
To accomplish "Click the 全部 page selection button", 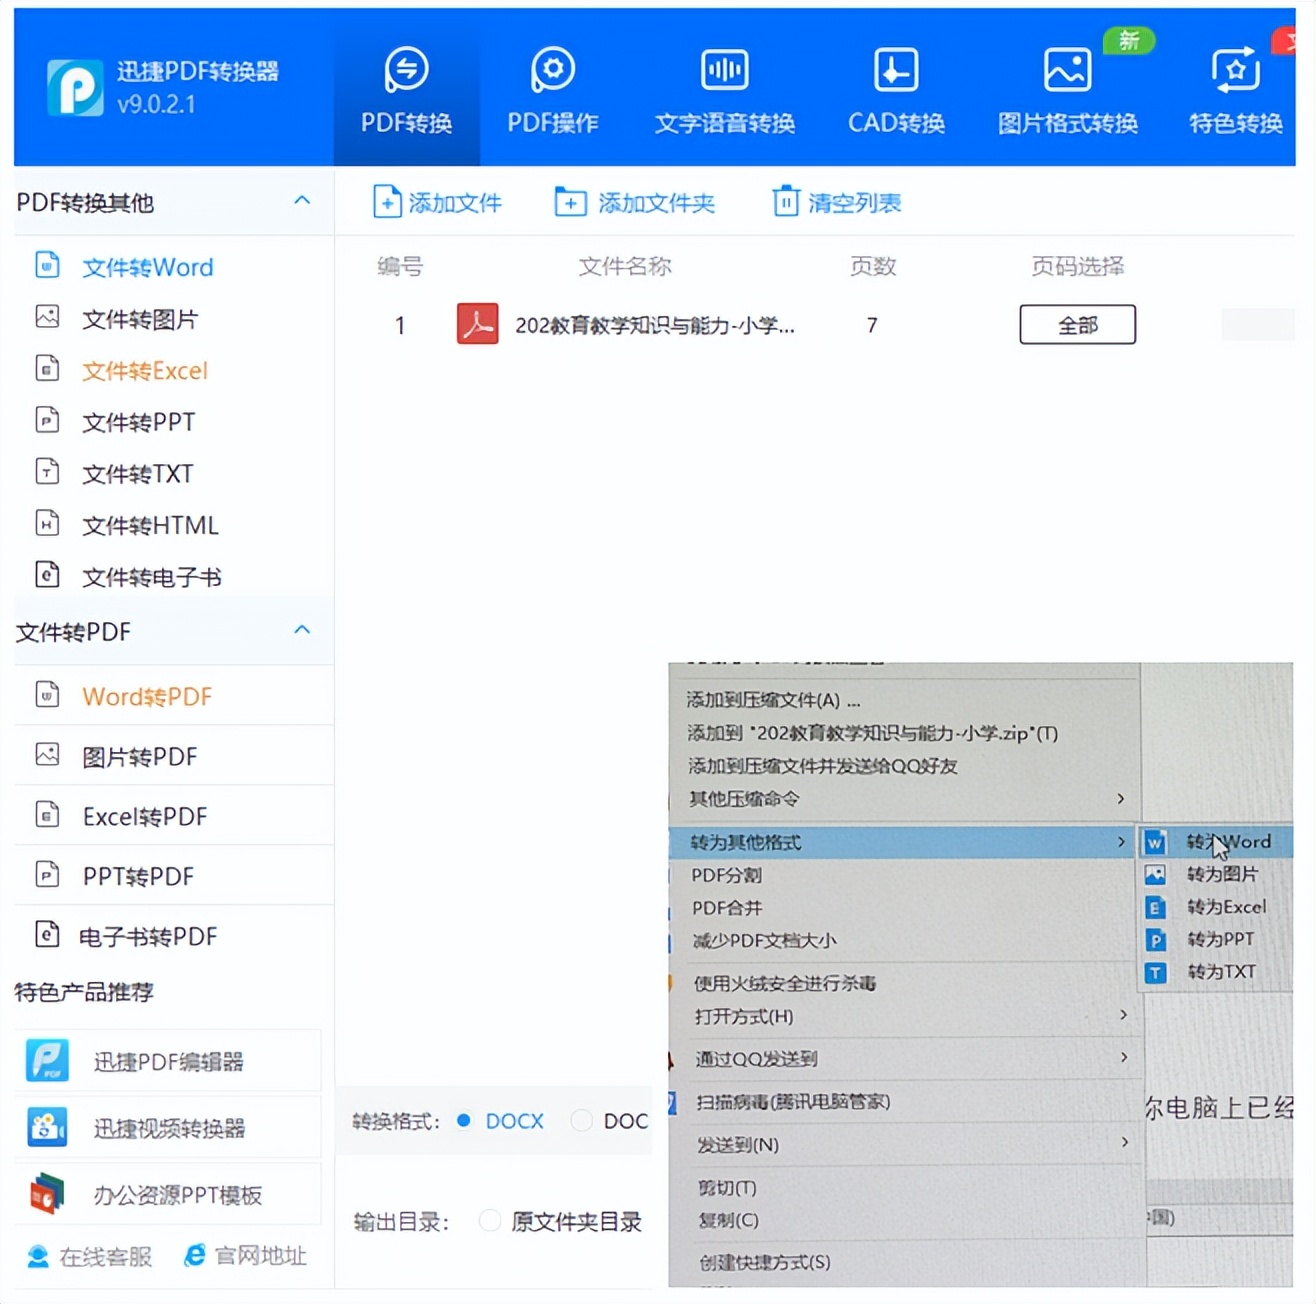I will click(x=1077, y=325).
